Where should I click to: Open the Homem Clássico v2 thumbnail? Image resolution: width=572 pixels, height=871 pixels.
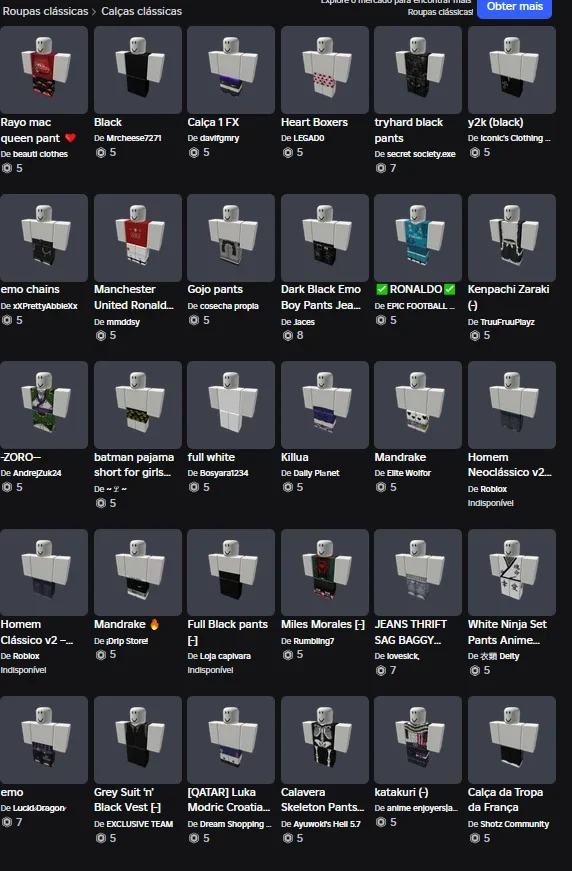pos(44,573)
